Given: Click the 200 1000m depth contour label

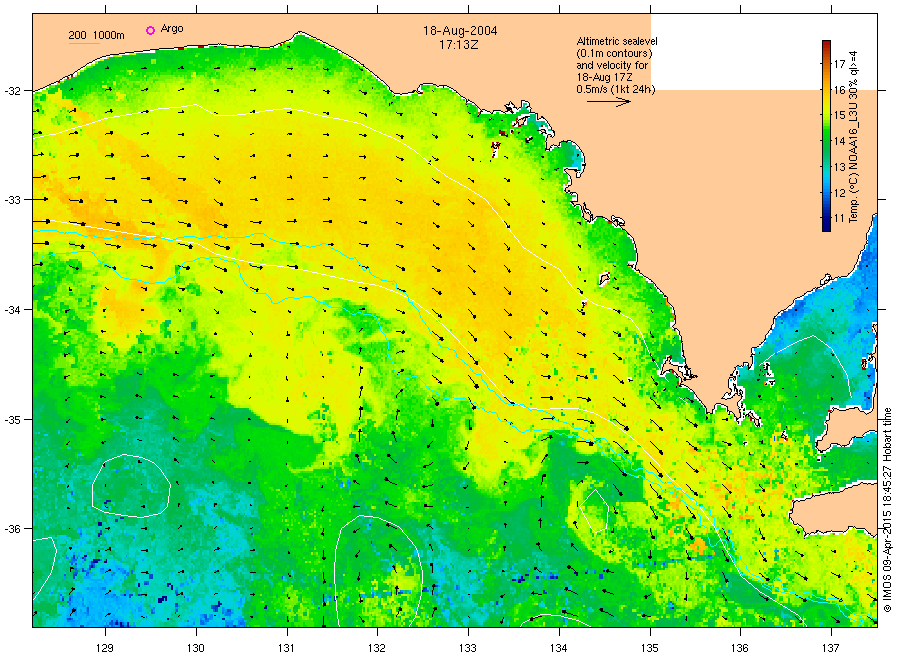Looking at the screenshot, I should click(96, 35).
